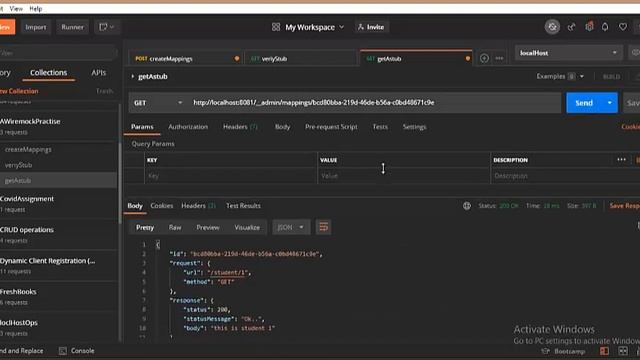Open the GET method dropdown

click(x=158, y=102)
